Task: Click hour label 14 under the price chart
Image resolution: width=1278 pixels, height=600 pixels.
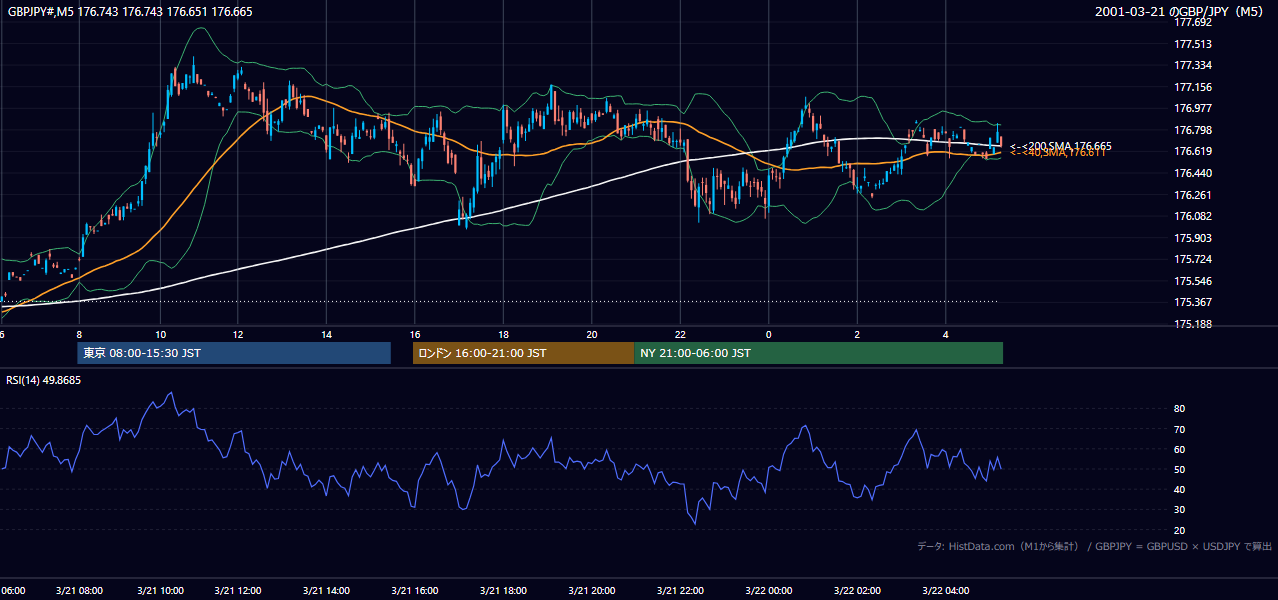Action: (x=326, y=335)
